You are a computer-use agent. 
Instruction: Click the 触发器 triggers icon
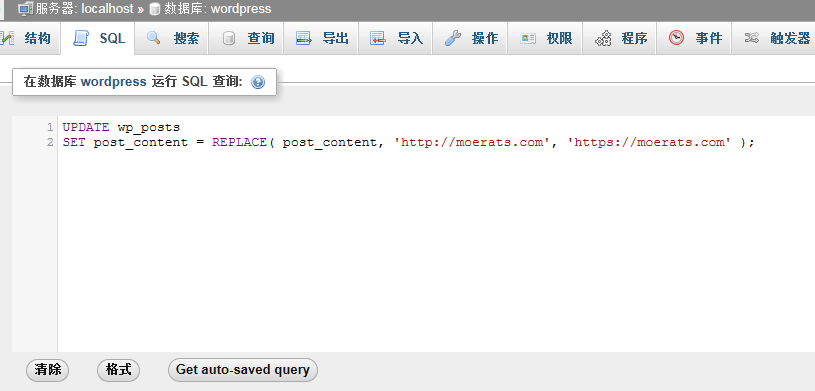pos(752,38)
